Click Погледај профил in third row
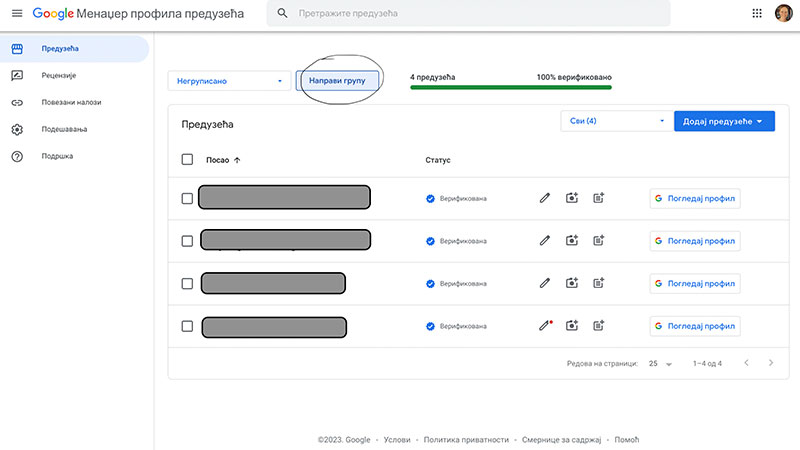Viewport: 800px width, 450px height. click(695, 284)
